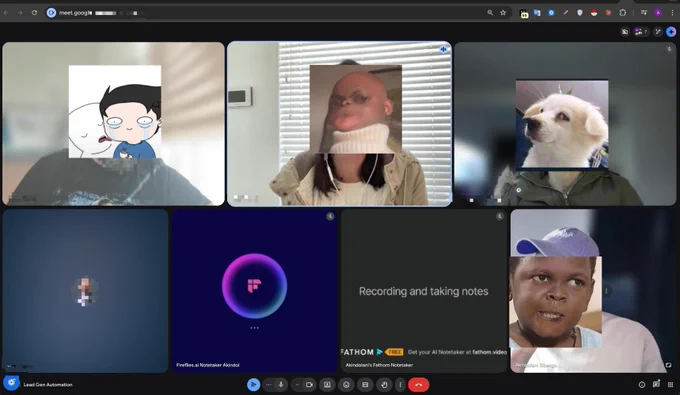680x395 pixels.
Task: Open the shield extension icon in toolbar
Action: click(580, 13)
